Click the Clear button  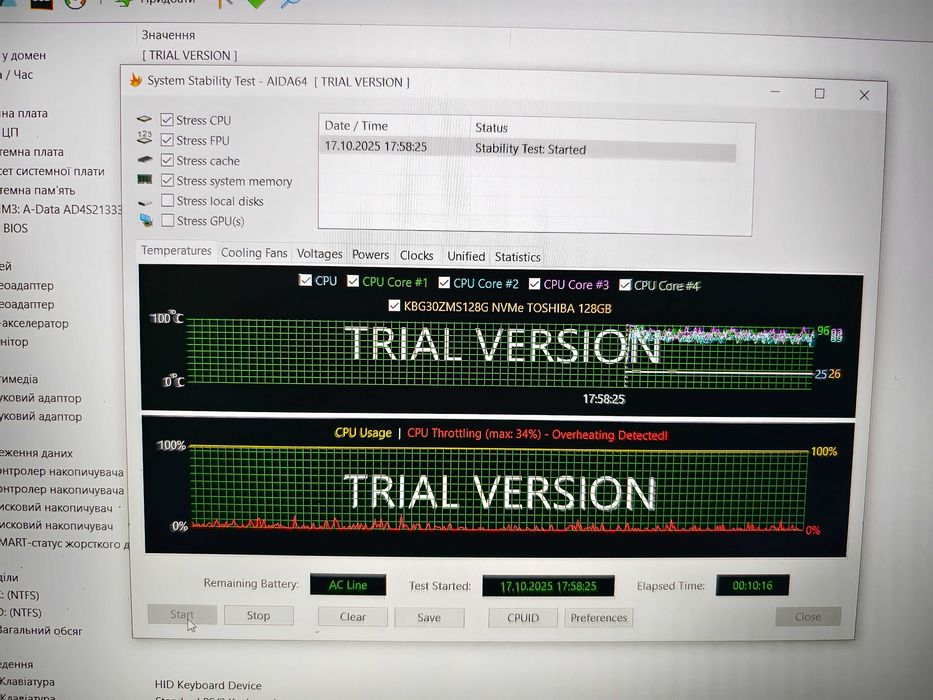352,617
